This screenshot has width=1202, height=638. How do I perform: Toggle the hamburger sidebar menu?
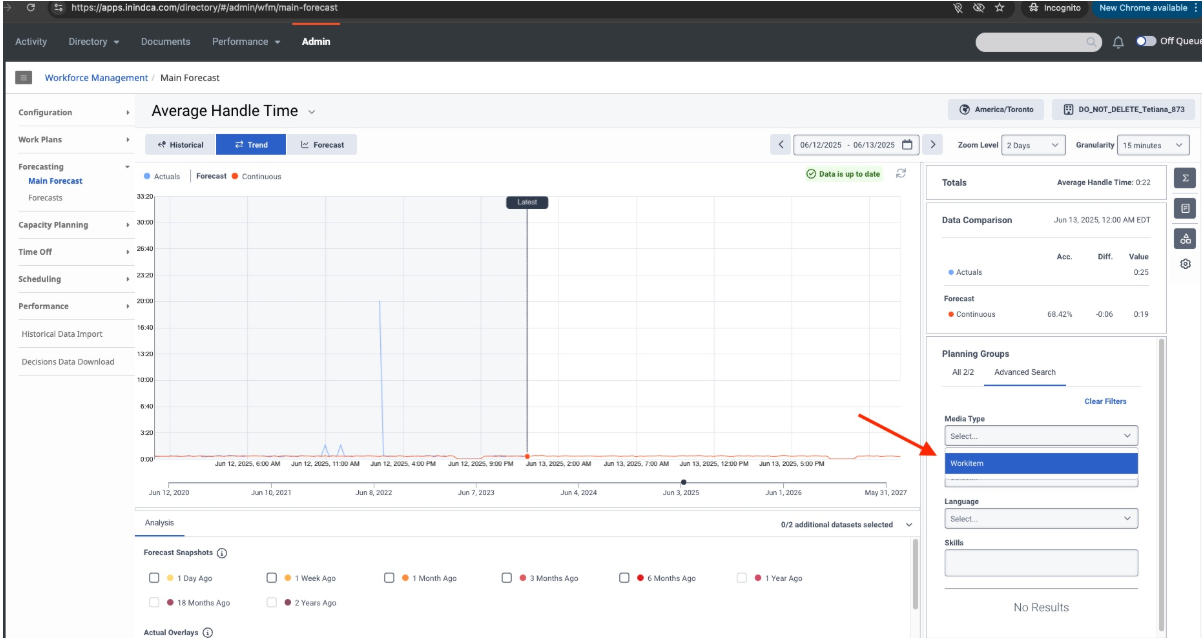point(24,78)
